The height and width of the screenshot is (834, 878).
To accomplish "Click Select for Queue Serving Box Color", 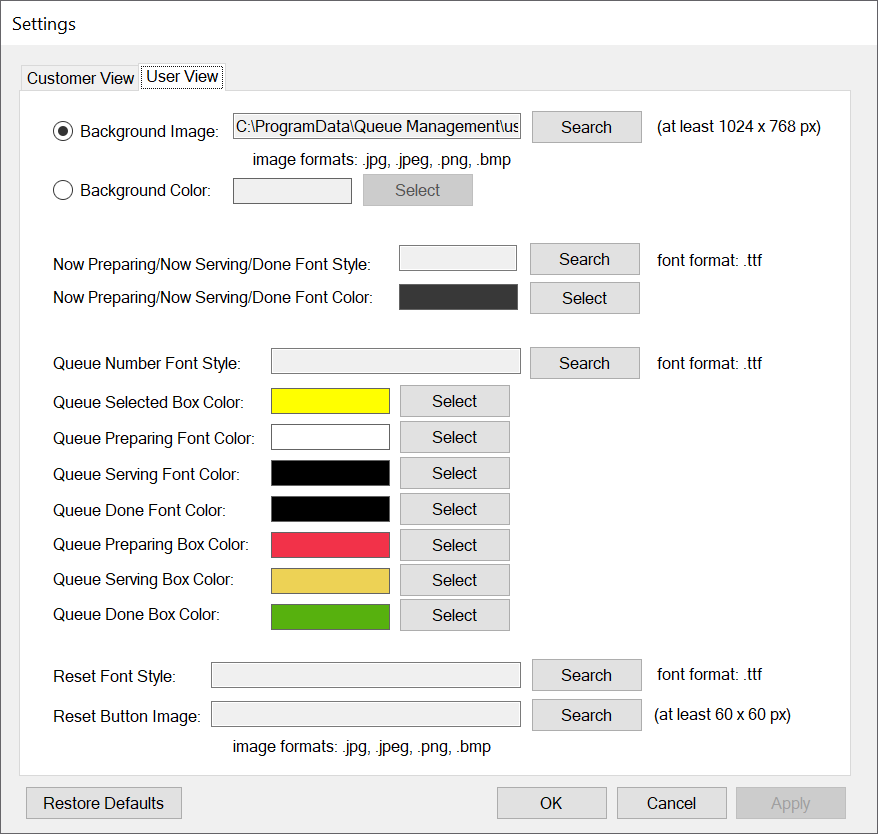I will point(454,580).
